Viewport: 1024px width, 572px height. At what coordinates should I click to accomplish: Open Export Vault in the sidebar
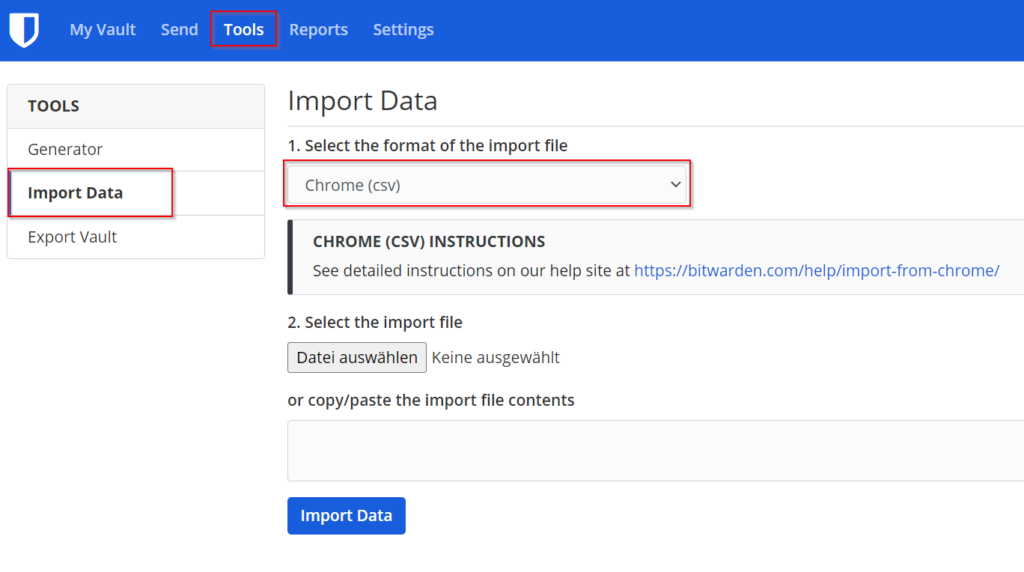click(72, 237)
